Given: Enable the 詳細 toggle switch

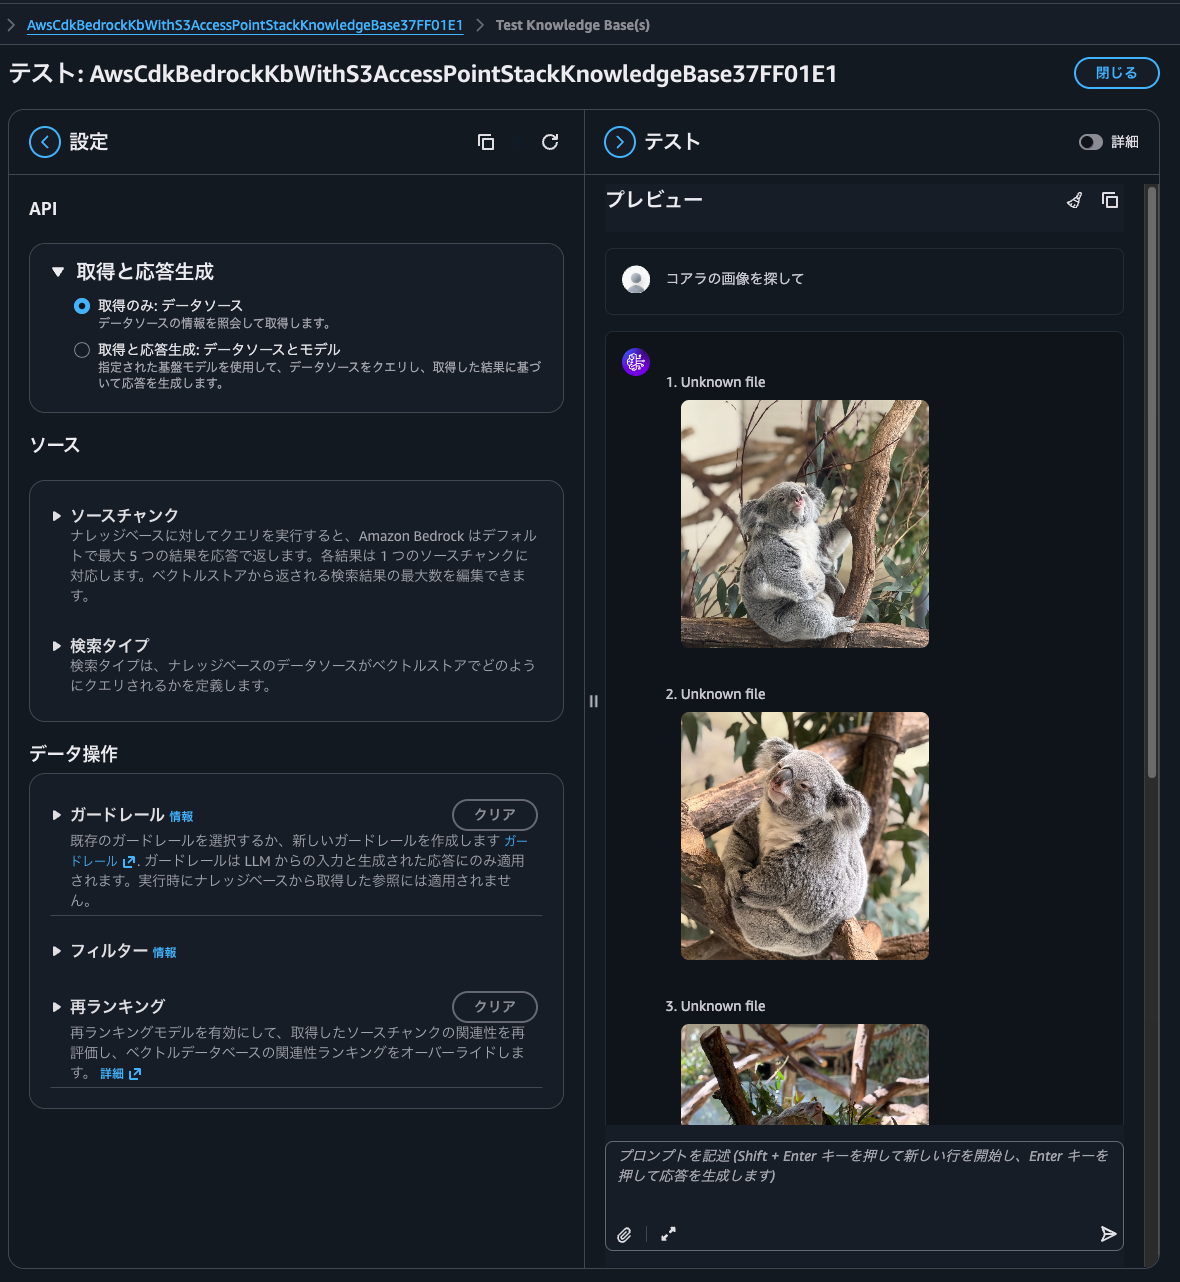Looking at the screenshot, I should 1090,141.
